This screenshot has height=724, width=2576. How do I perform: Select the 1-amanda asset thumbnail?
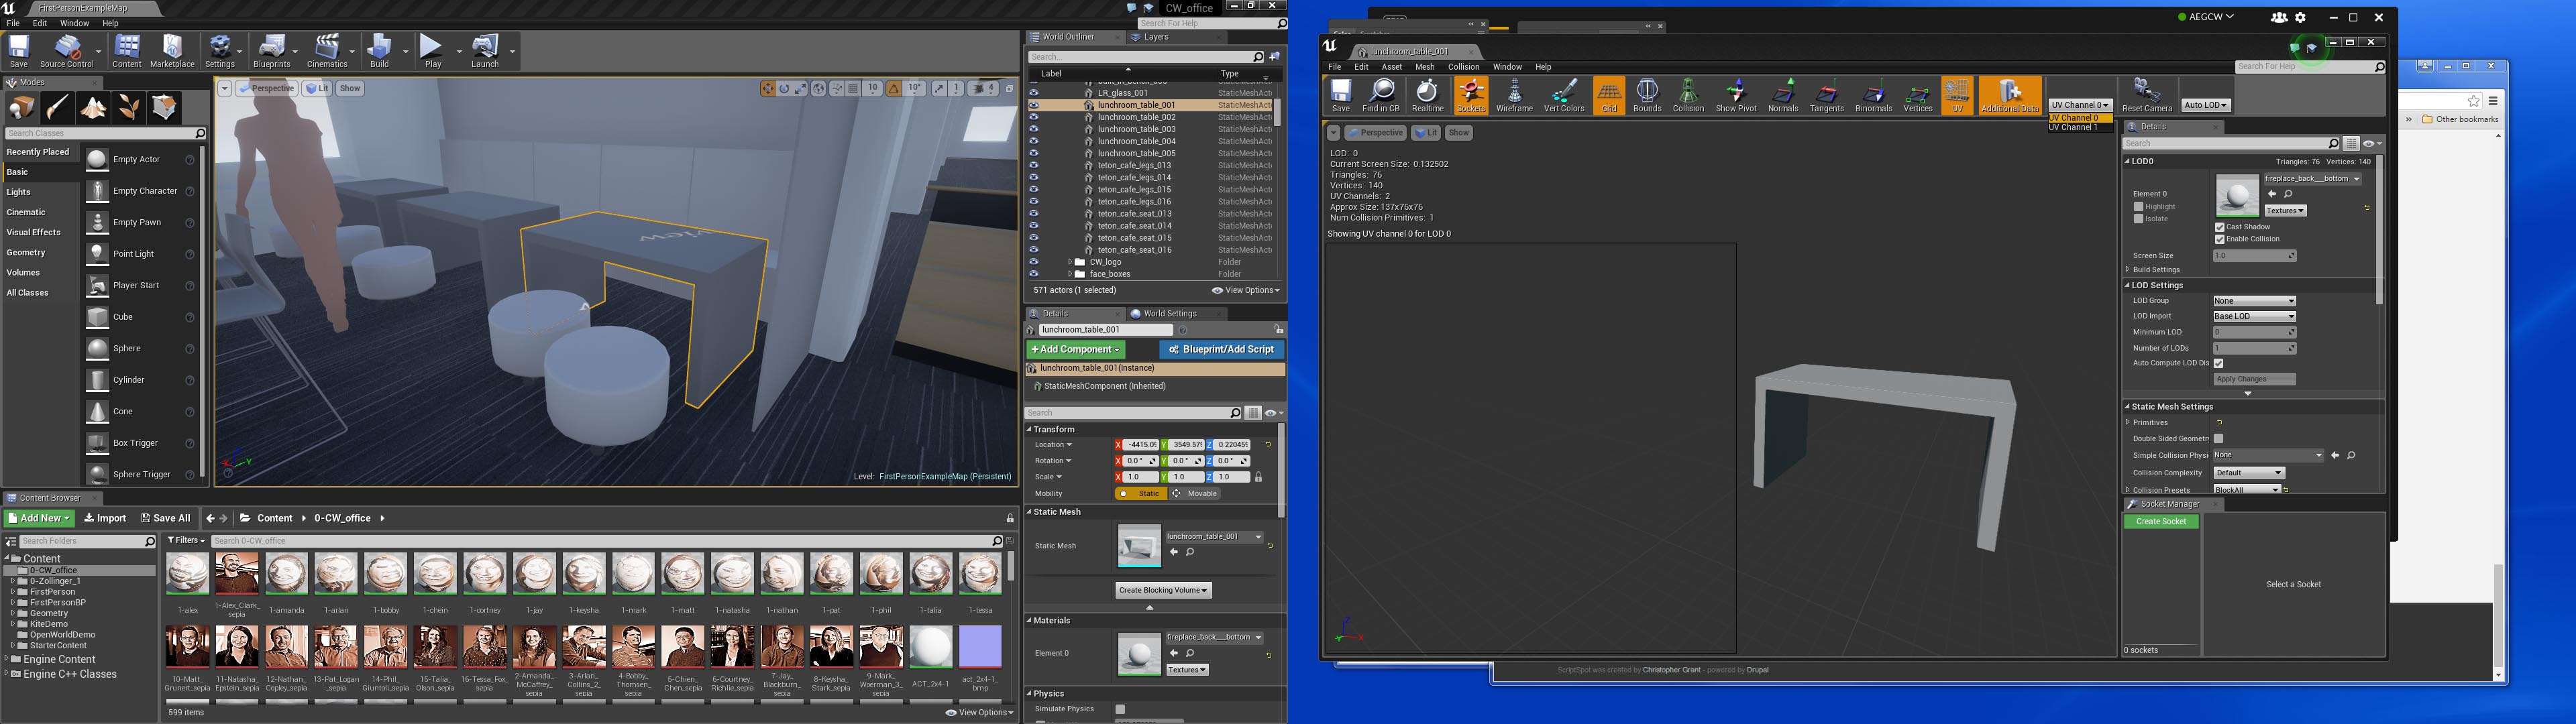point(286,575)
